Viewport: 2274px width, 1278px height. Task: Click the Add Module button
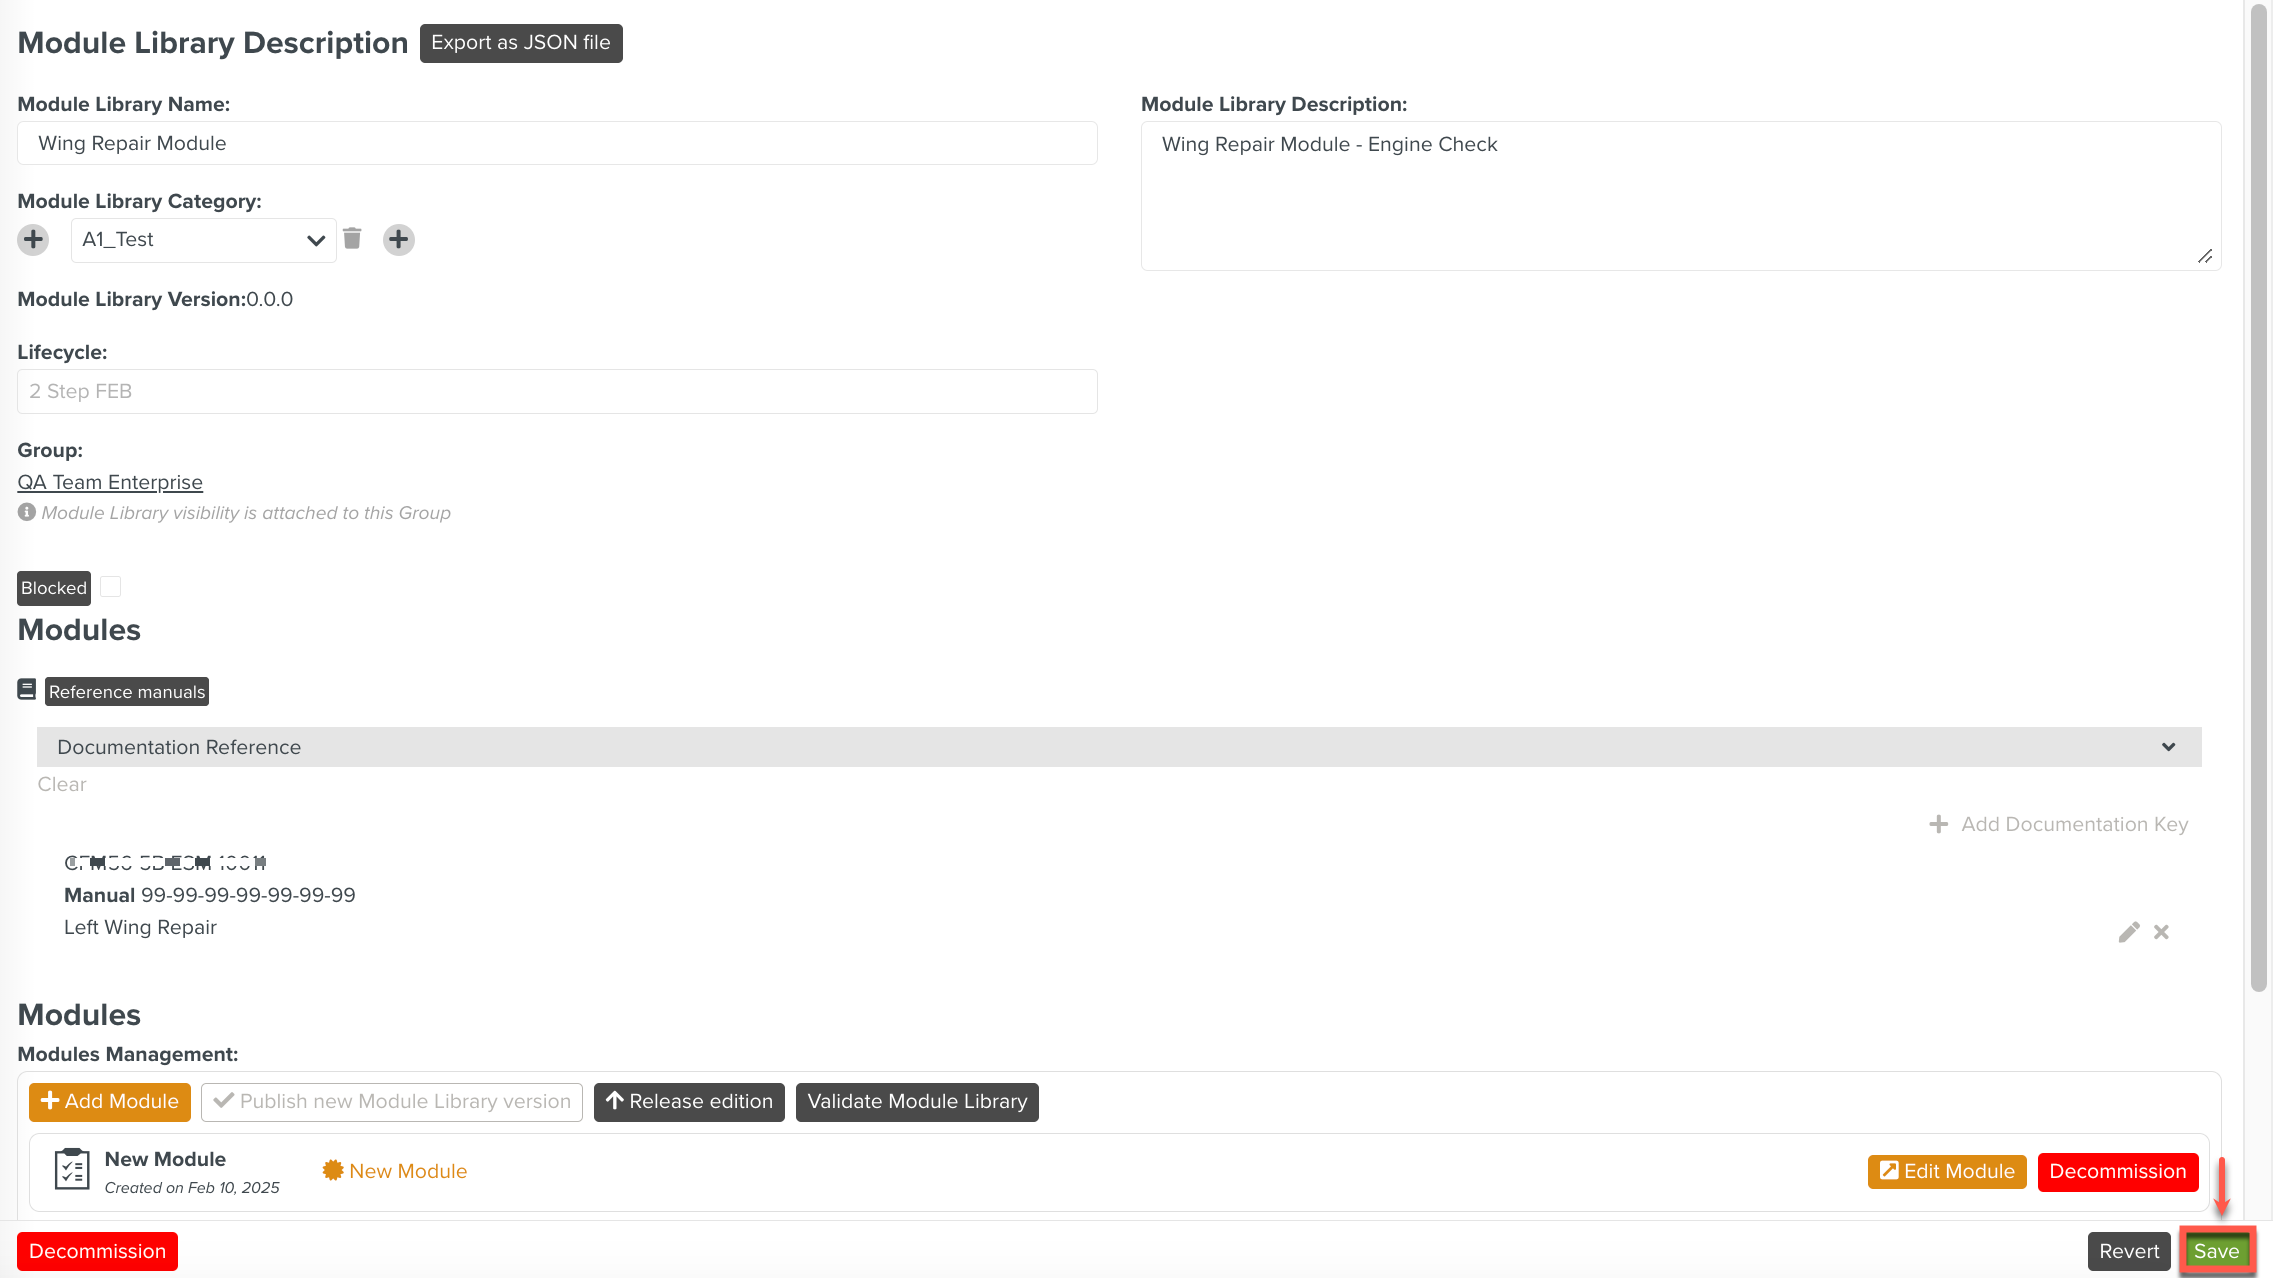point(110,1102)
